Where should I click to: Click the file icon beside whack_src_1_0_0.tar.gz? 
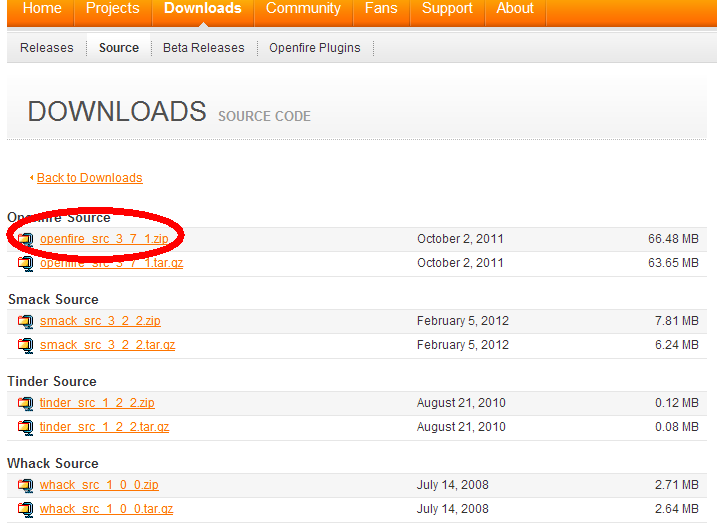point(26,509)
